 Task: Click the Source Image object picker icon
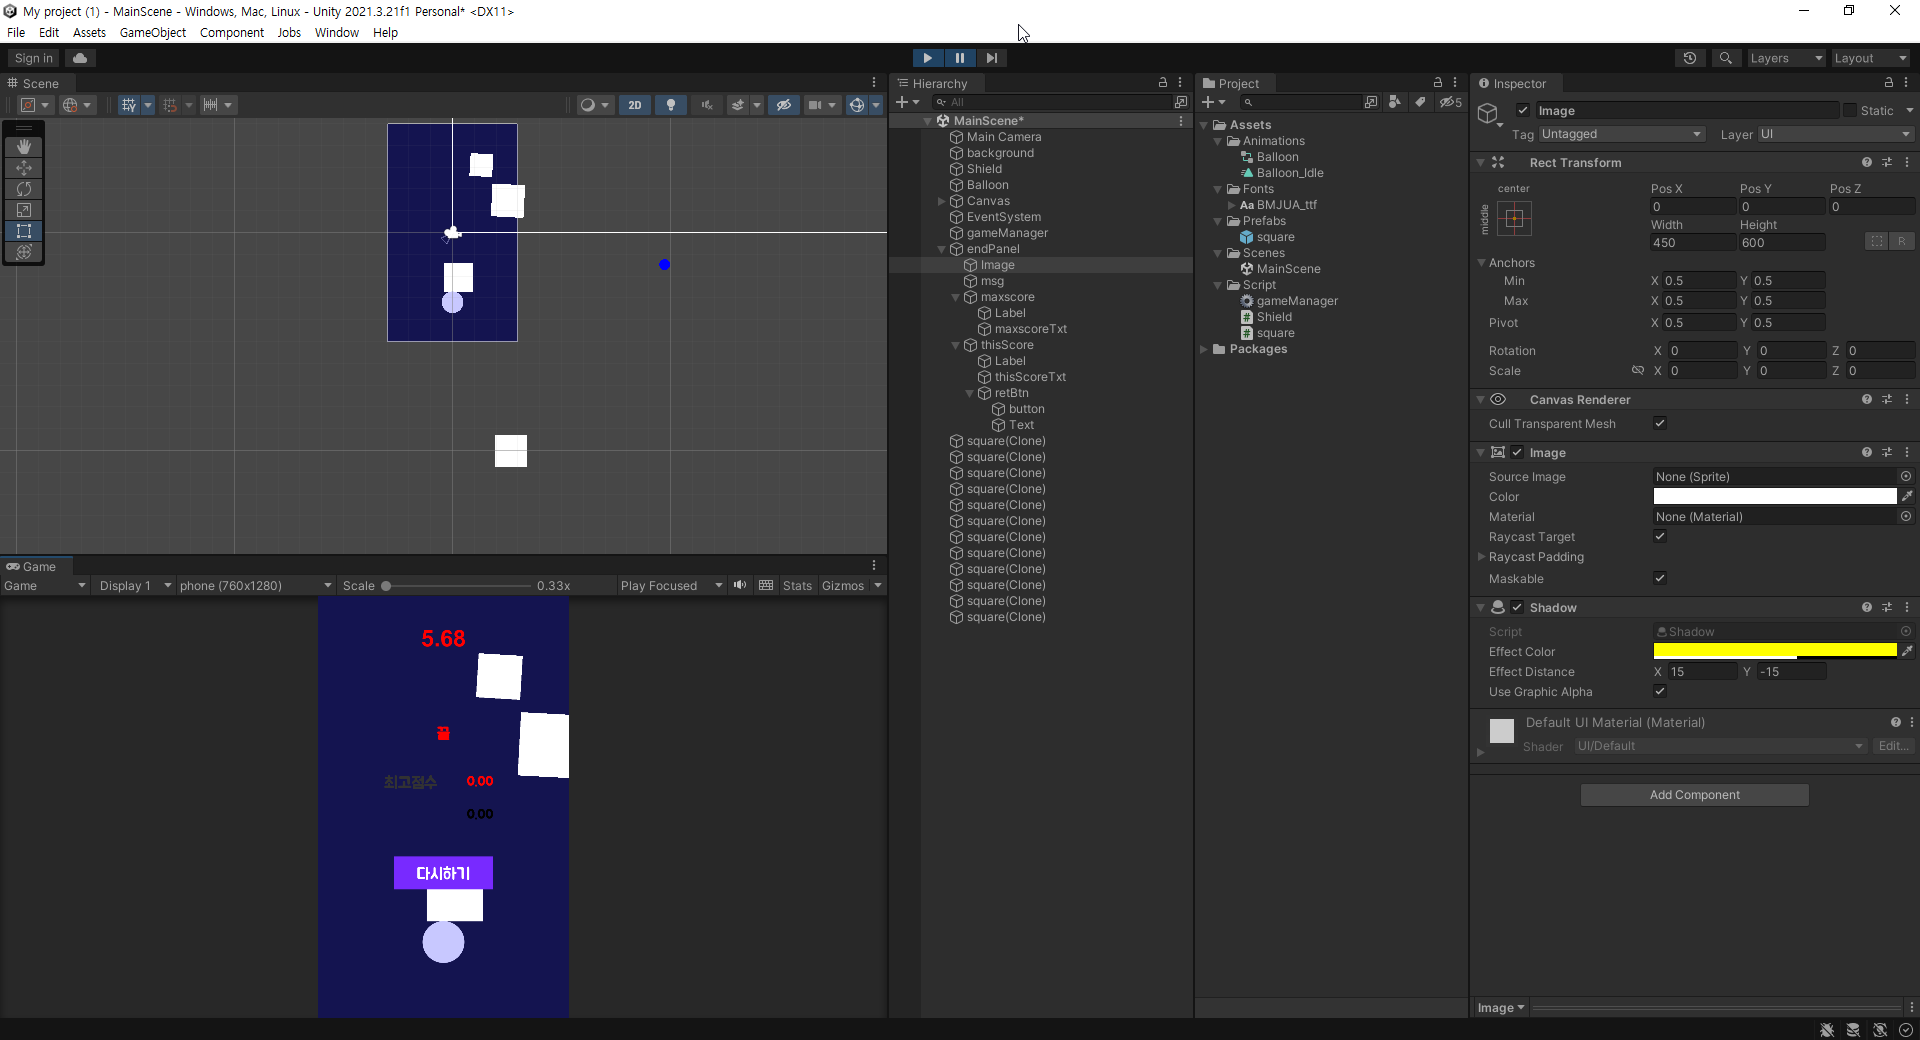click(x=1906, y=477)
